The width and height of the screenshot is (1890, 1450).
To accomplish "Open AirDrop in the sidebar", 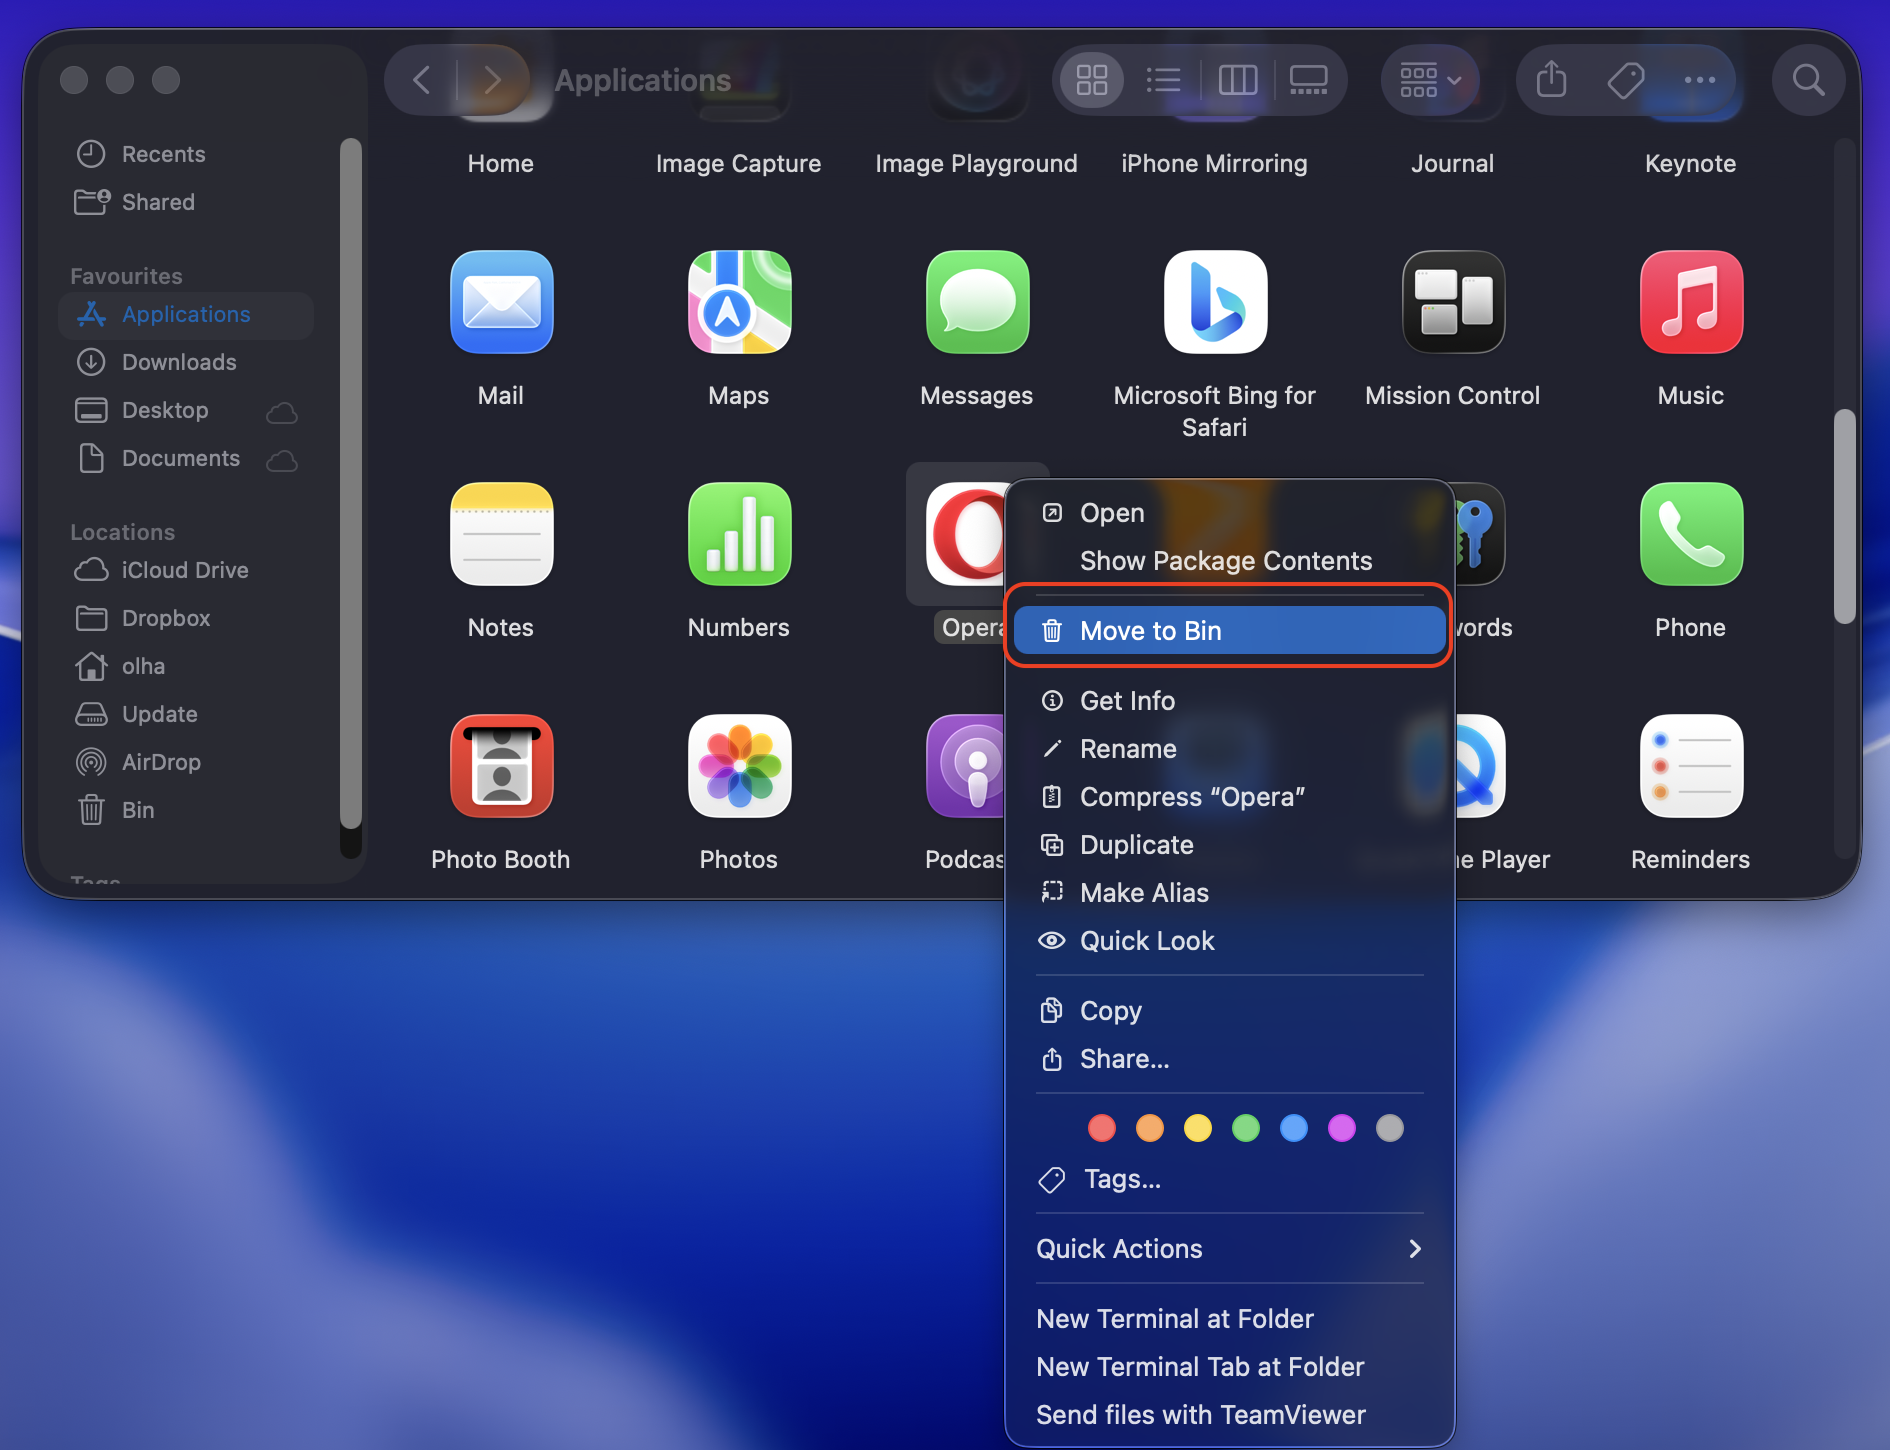I will coord(186,762).
